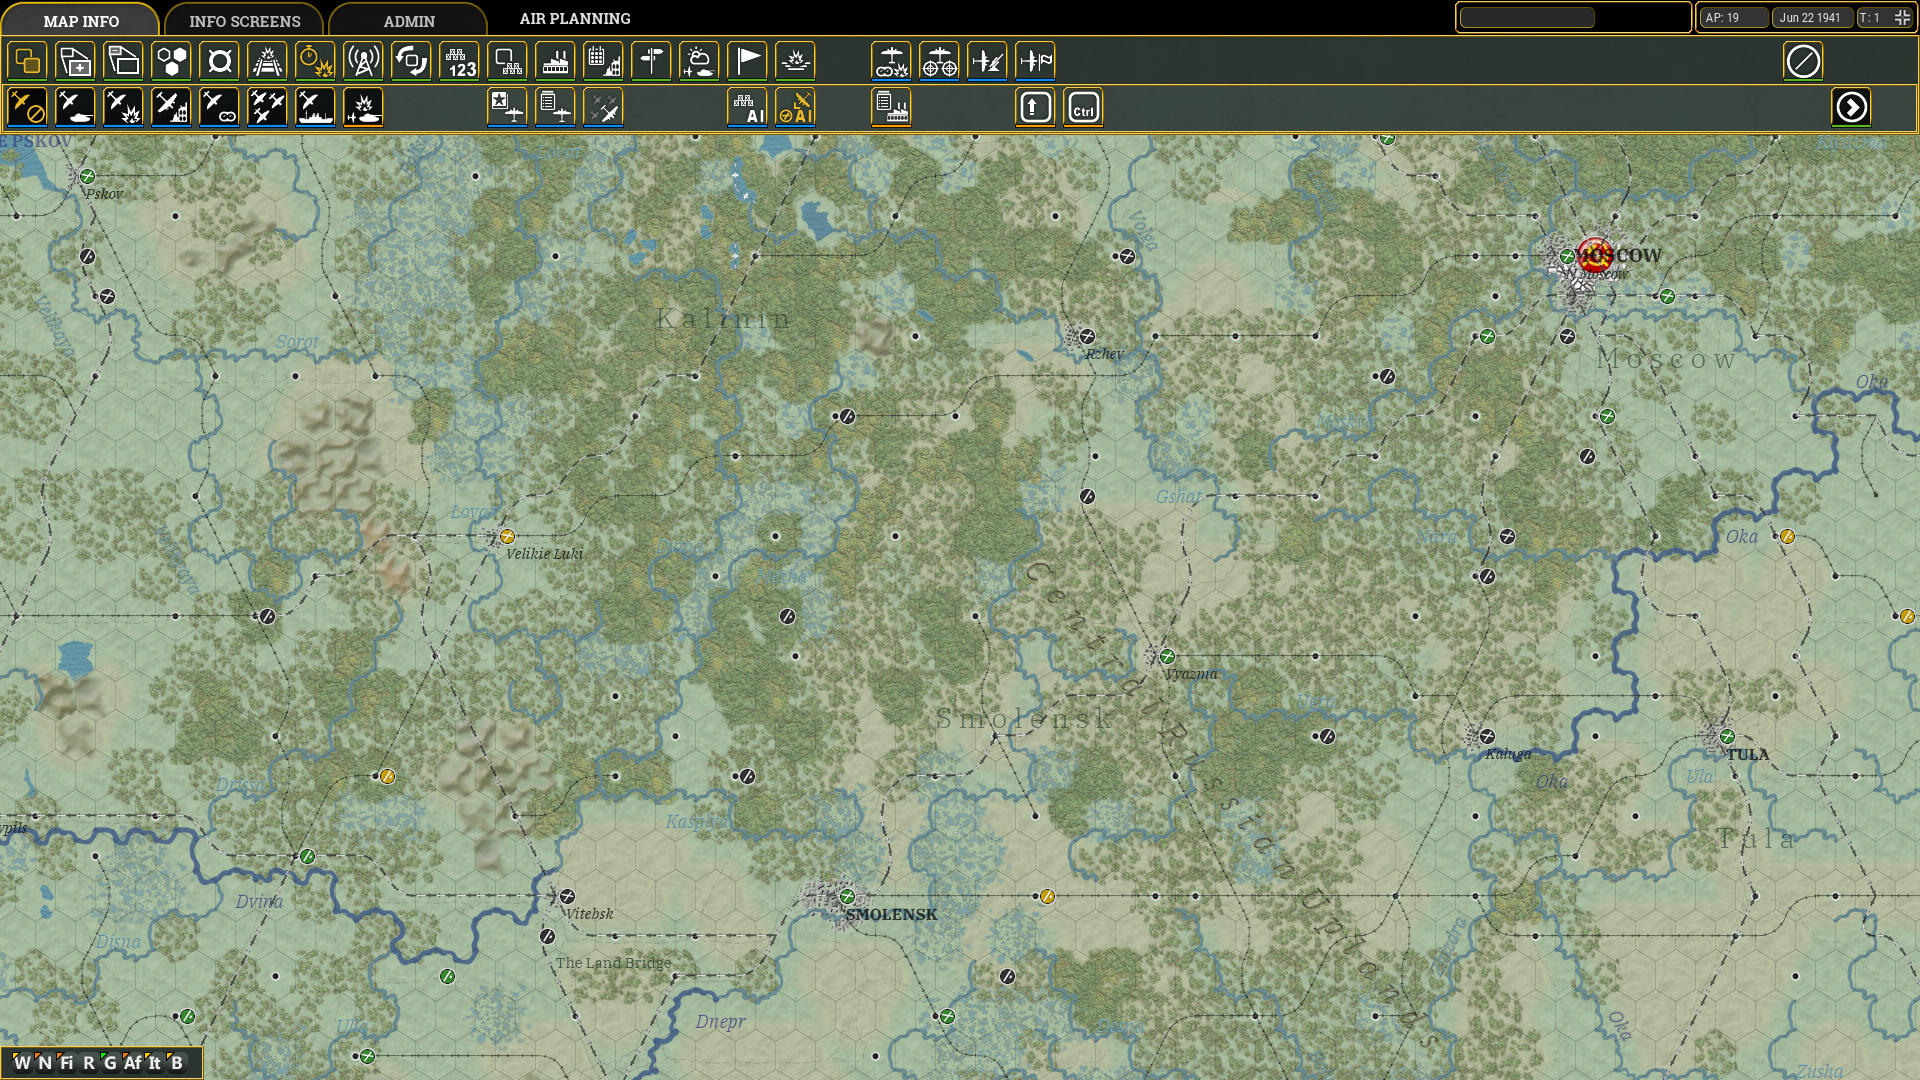Image resolution: width=1920 pixels, height=1080 pixels.
Task: Select the plane over ship naval icon
Action: pos(315,107)
